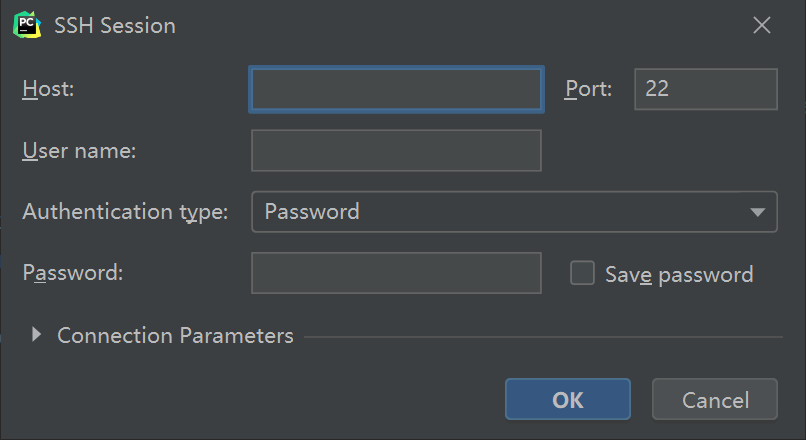Click the PyCharm icon in the title bar

(x=27, y=26)
